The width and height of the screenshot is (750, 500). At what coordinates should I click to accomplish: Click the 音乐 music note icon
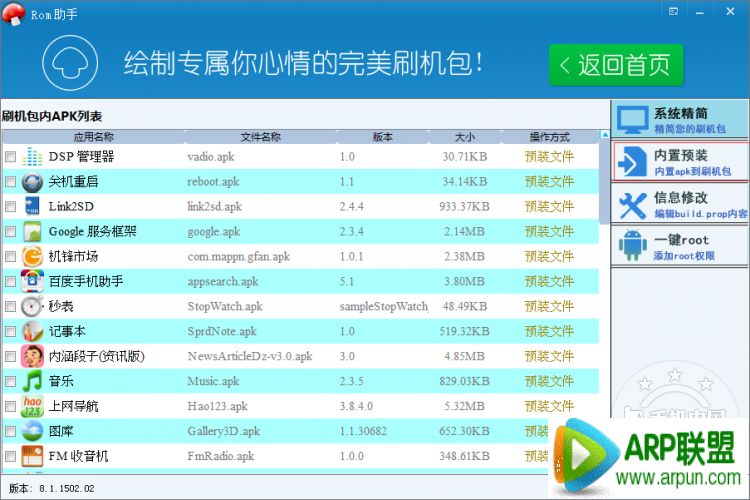tap(32, 382)
